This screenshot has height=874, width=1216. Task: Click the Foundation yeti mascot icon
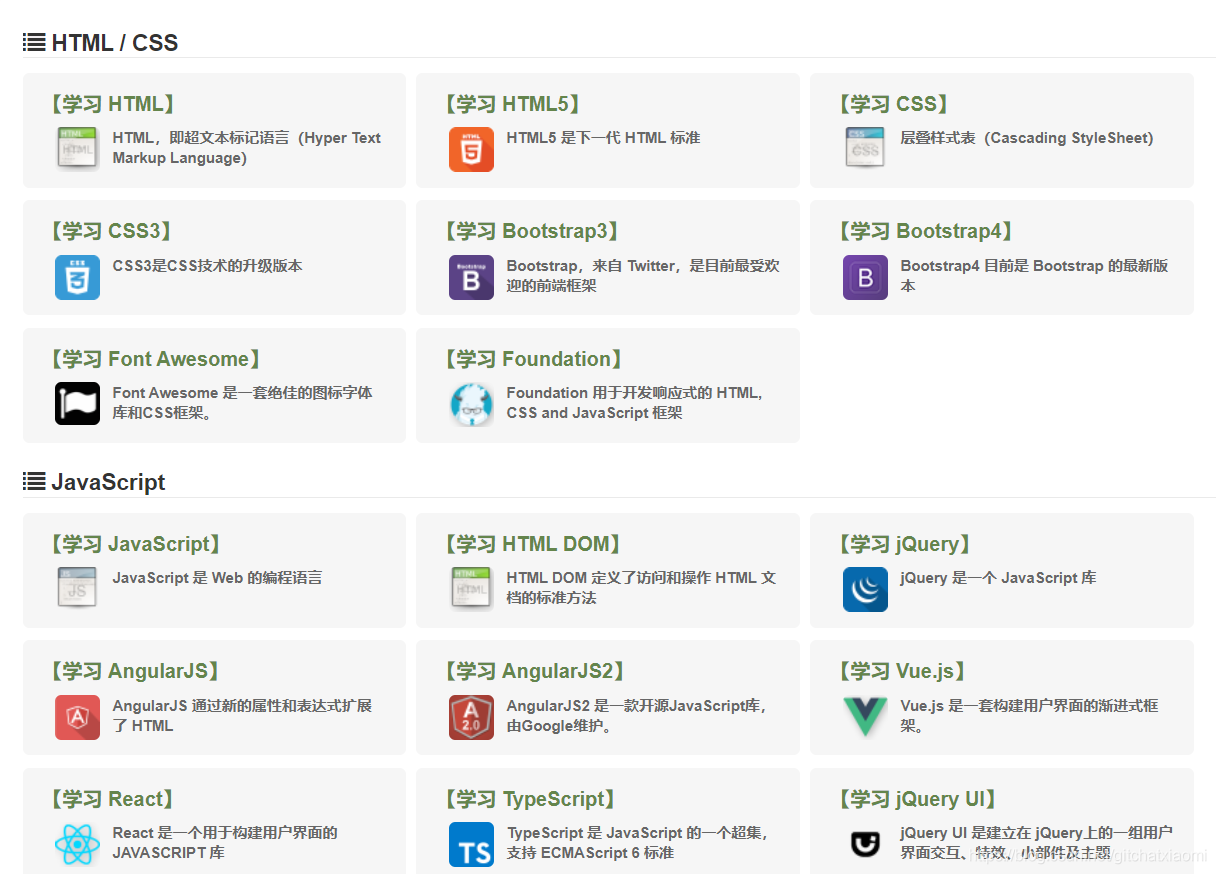click(x=471, y=404)
